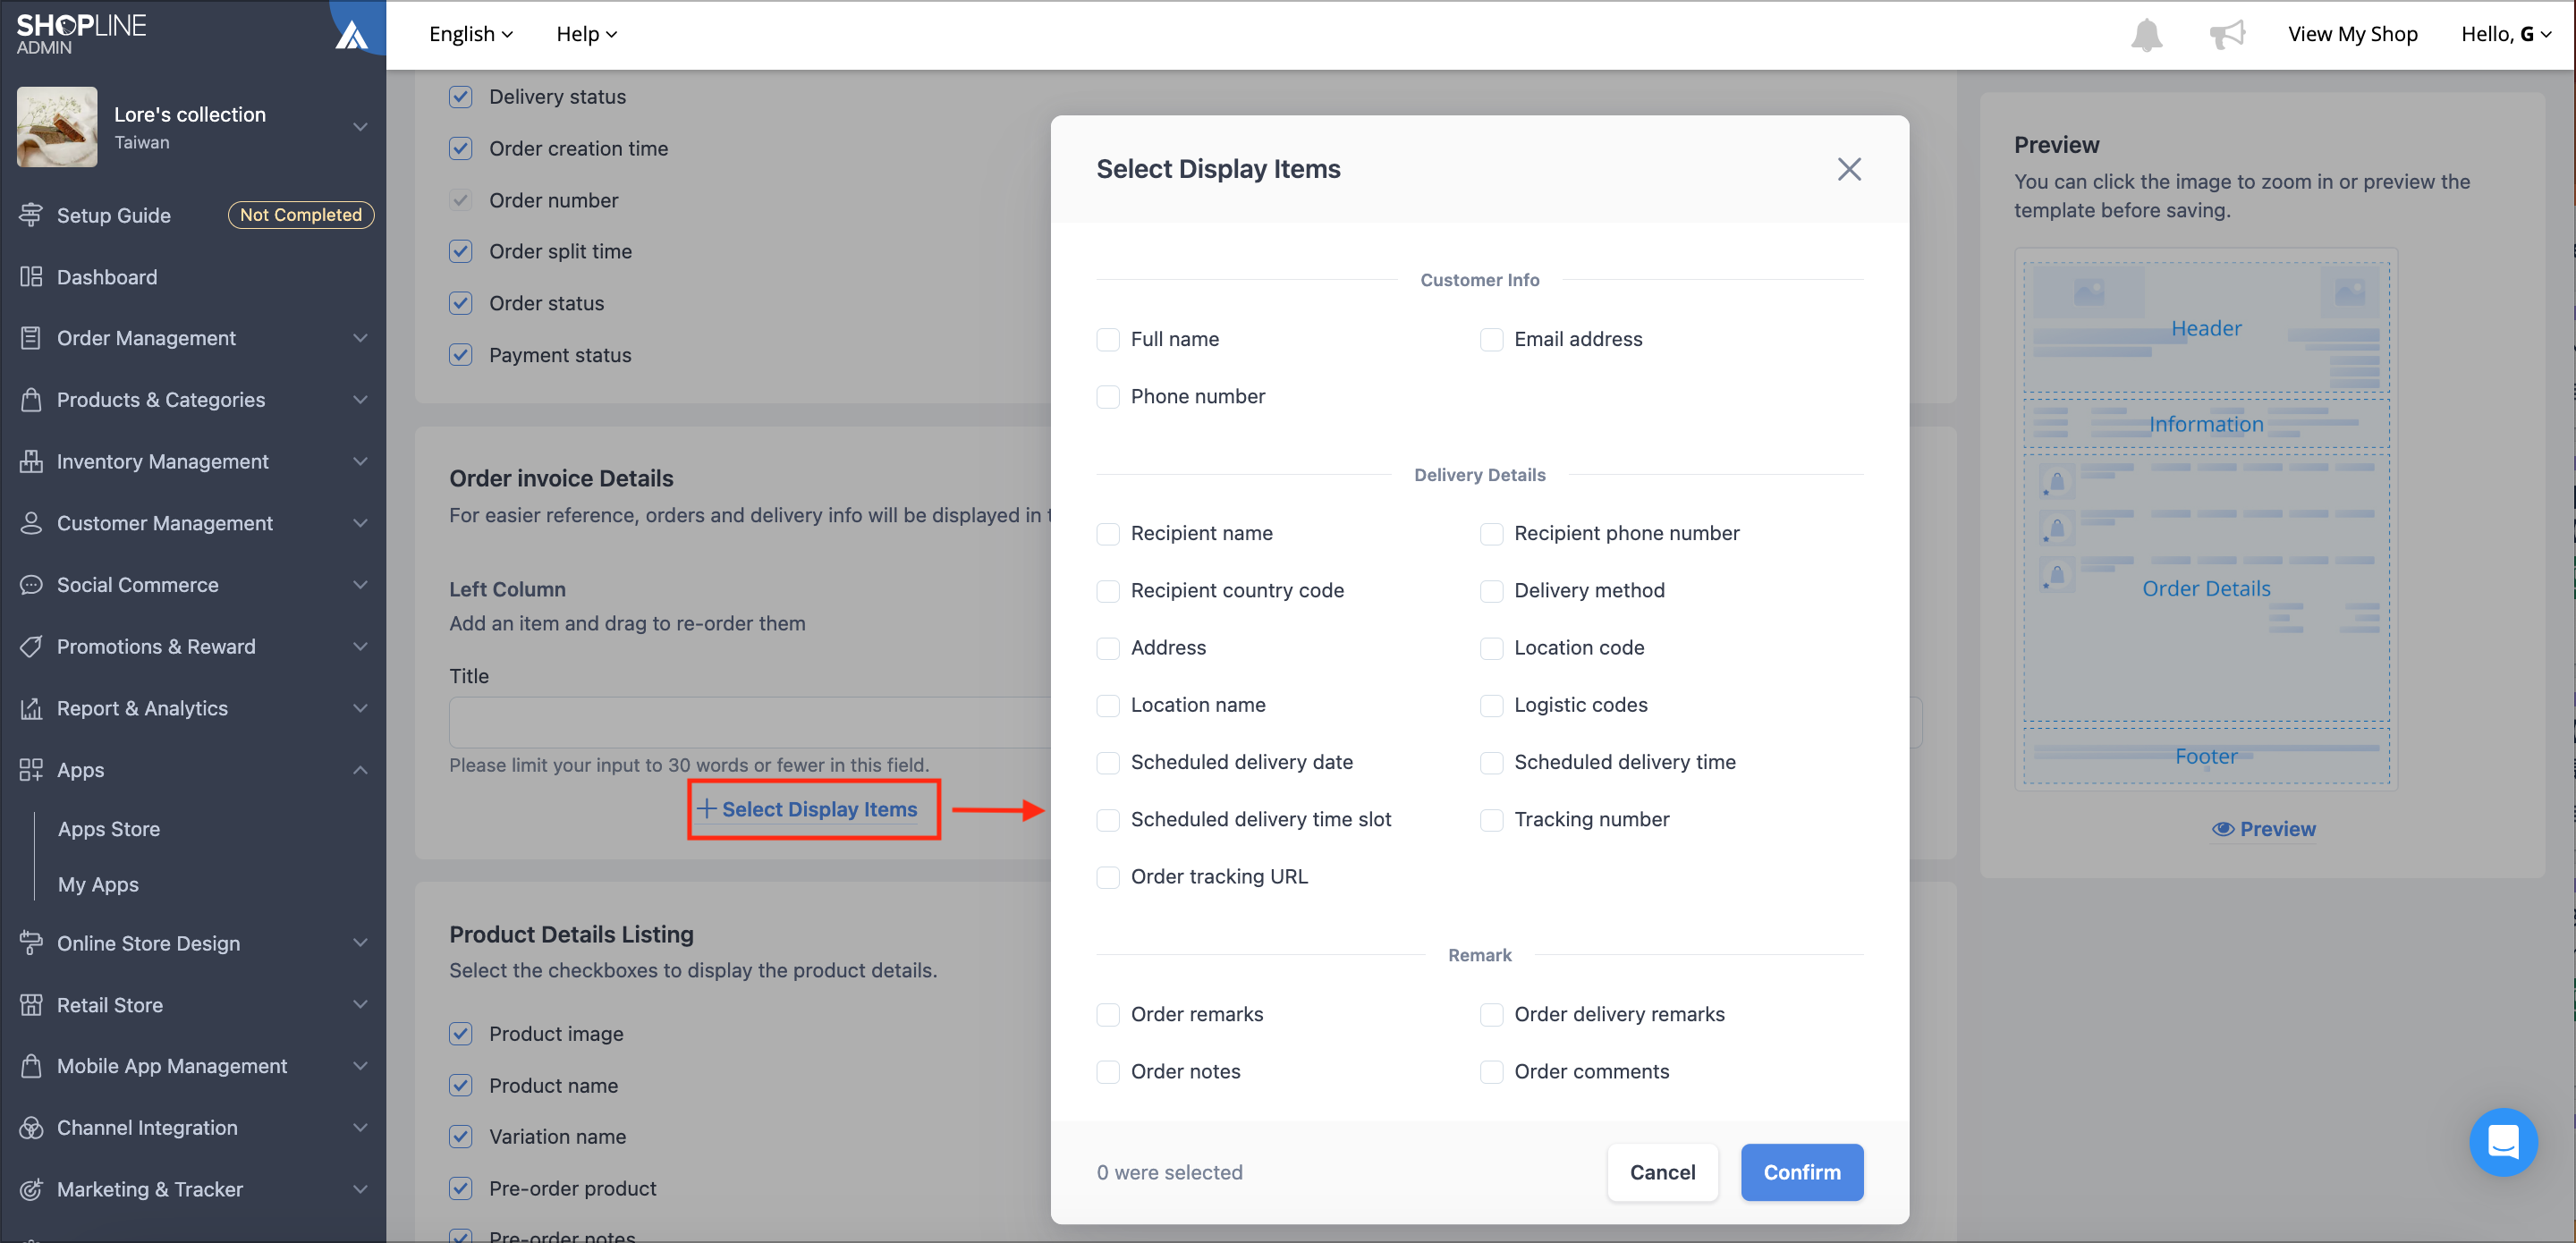Click the Apps grid icon
The width and height of the screenshot is (2576, 1243).
pyautogui.click(x=31, y=770)
